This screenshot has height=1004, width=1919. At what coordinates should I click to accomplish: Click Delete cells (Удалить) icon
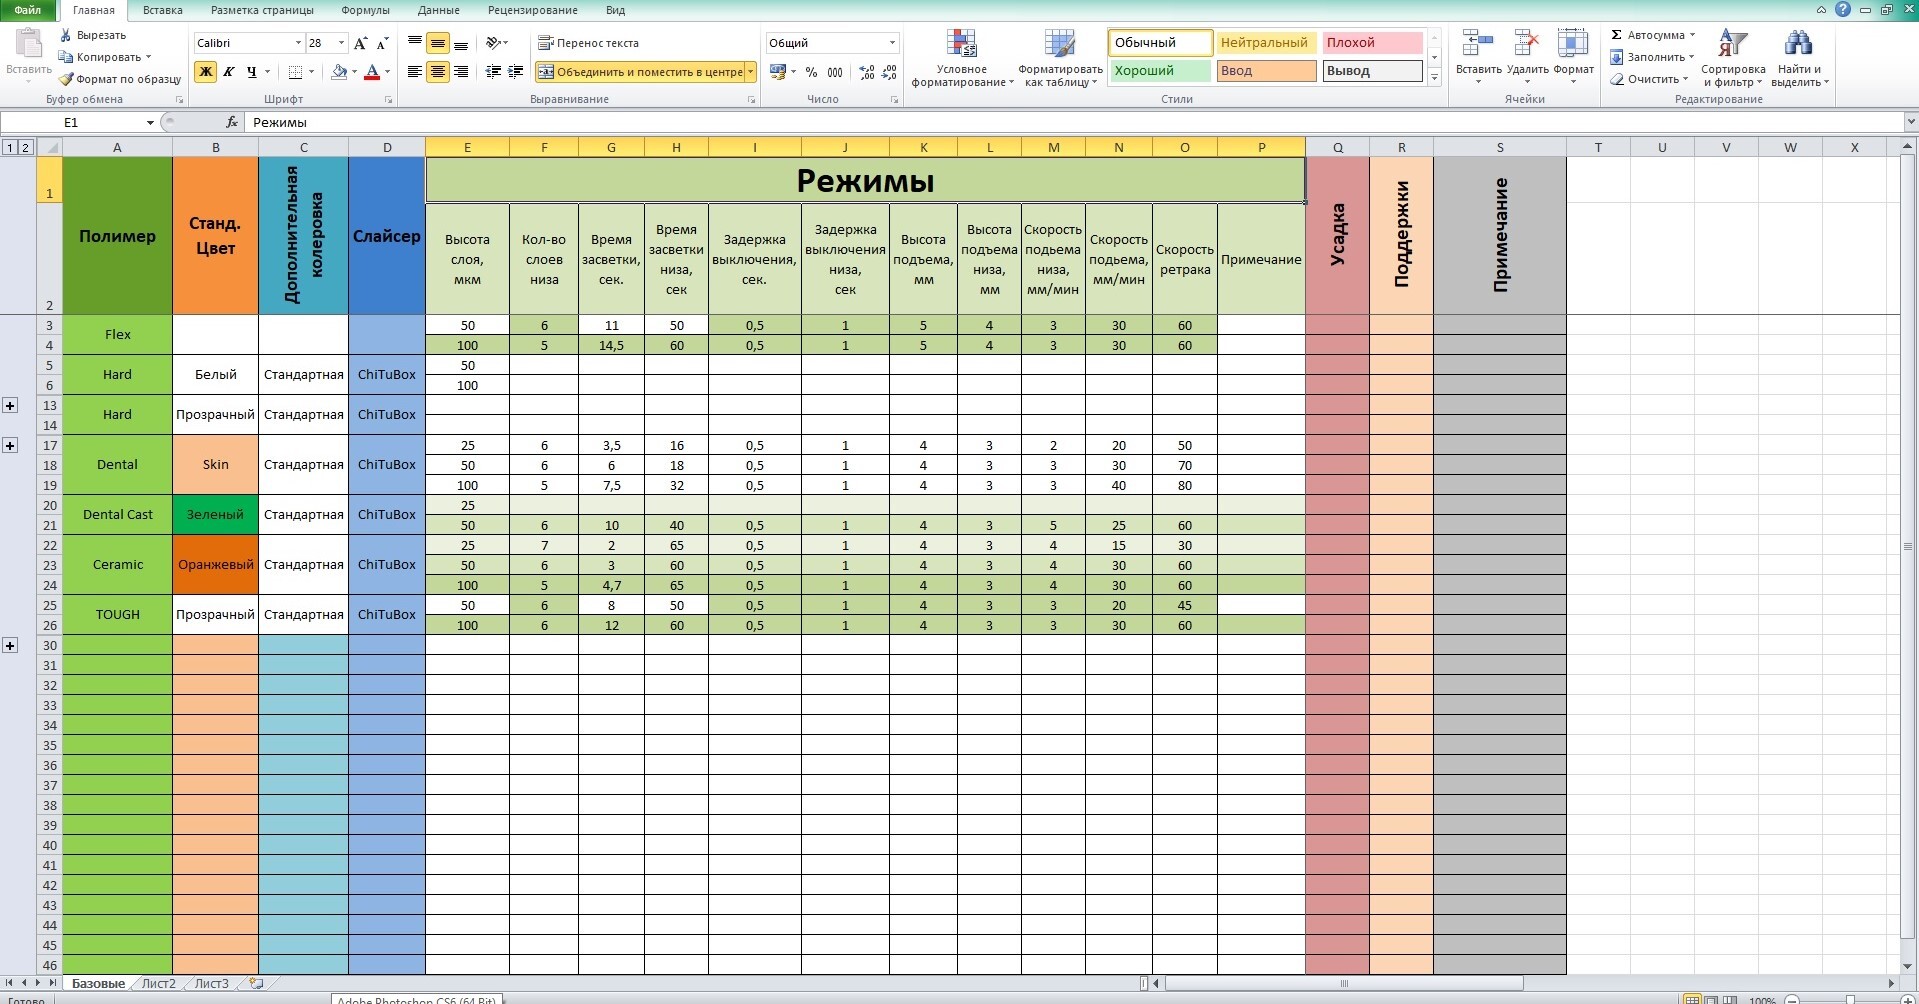pos(1526,45)
